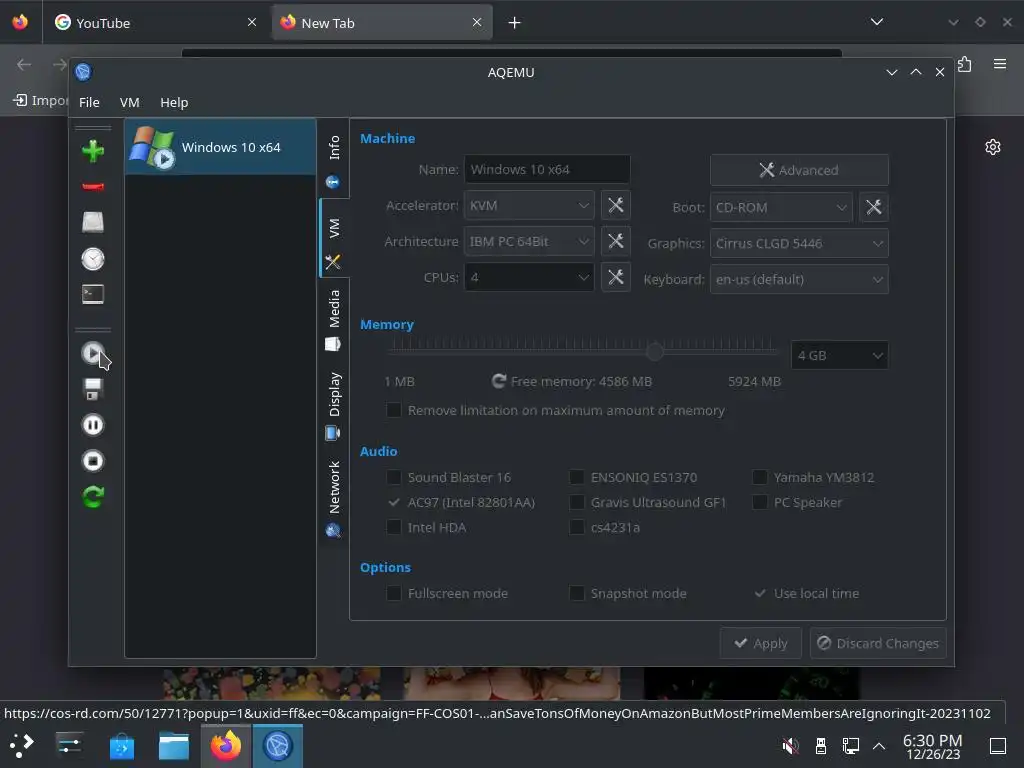
Task: Start the VM with play icon
Action: click(x=93, y=353)
